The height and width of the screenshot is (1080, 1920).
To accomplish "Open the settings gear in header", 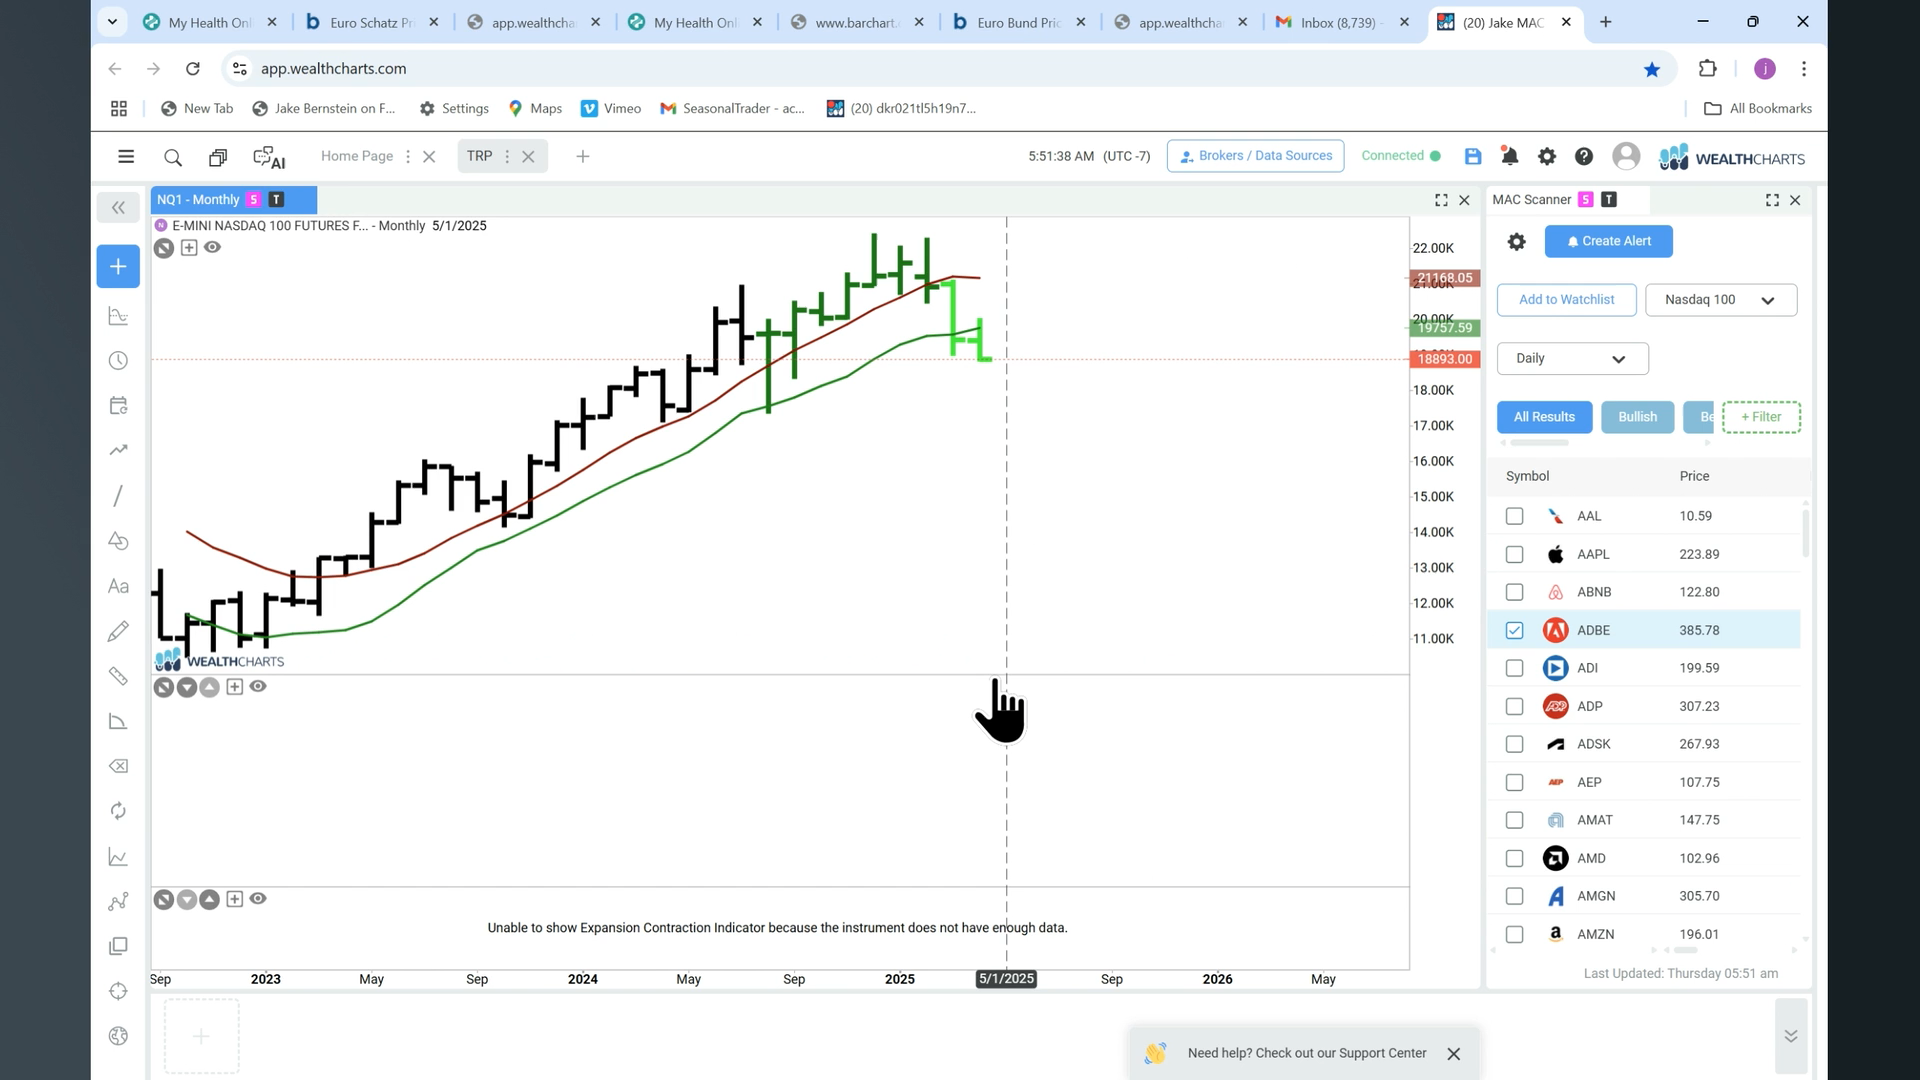I will (x=1547, y=156).
